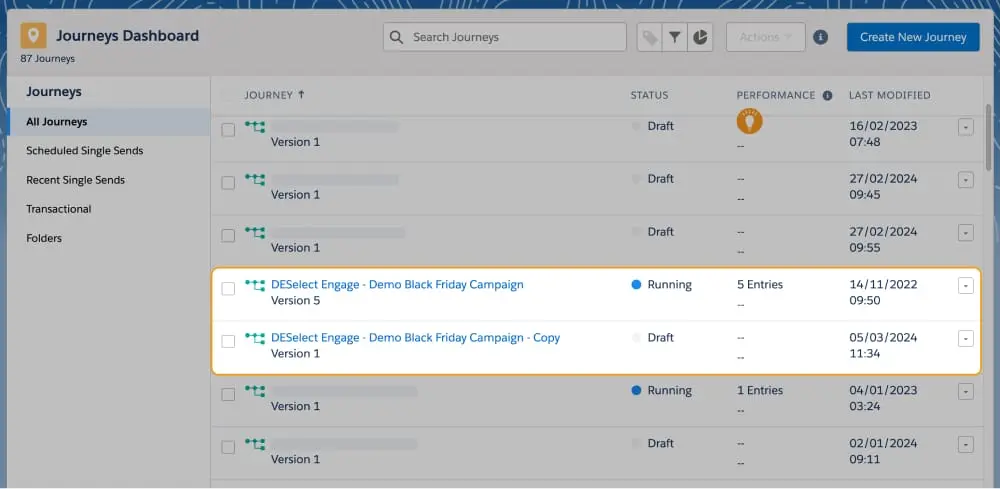The height and width of the screenshot is (489, 1000).
Task: Click the tags icon next to search
Action: click(x=650, y=37)
